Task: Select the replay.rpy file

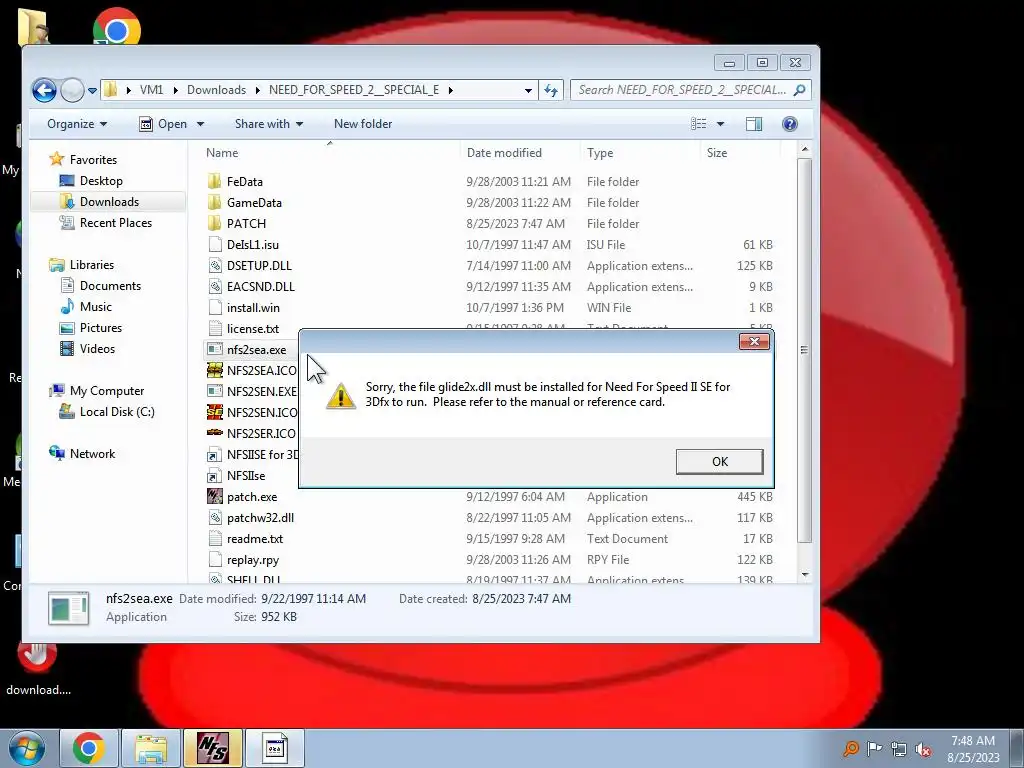Action: [x=253, y=560]
